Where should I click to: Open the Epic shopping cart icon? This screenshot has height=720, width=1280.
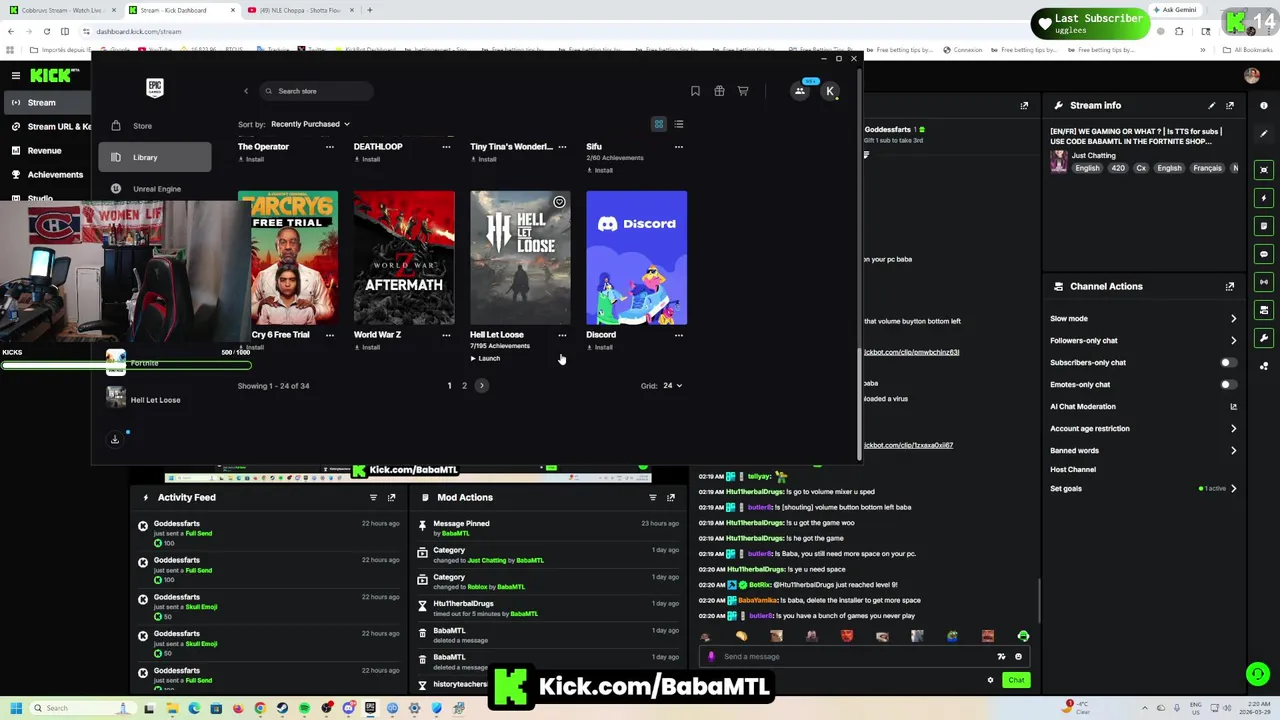click(743, 91)
